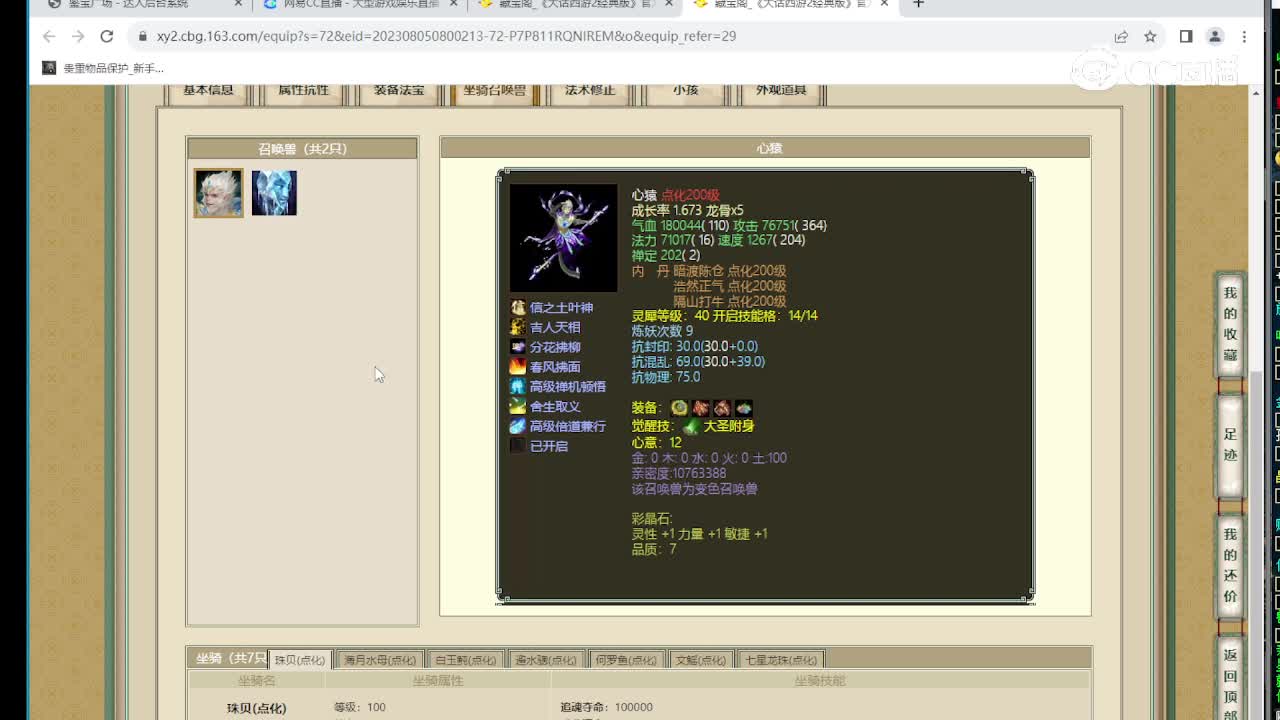Click the site lock icon in address bar
The height and width of the screenshot is (720, 1280).
pos(143,36)
